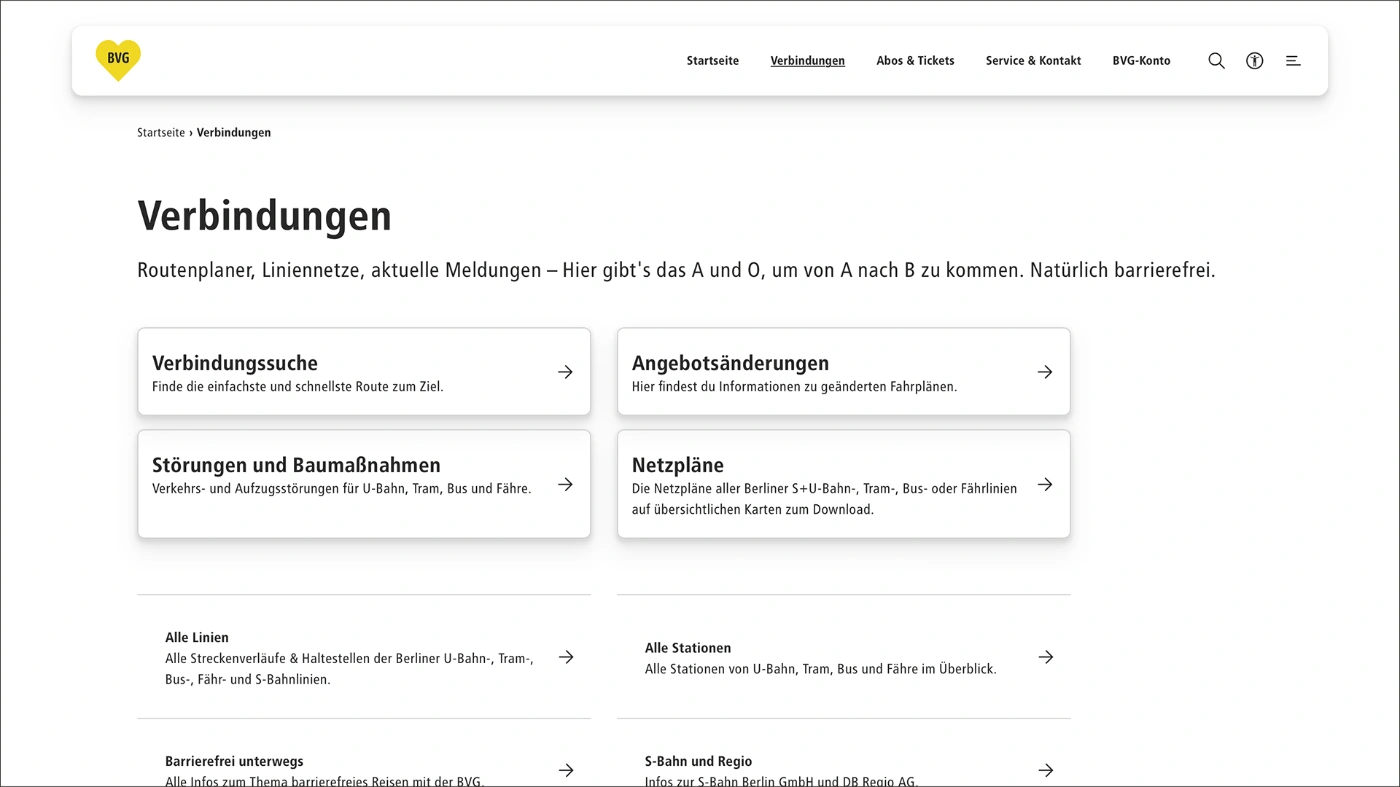Viewport: 1400px width, 787px height.
Task: Select Verbindungen in the top navigation
Action: pos(807,61)
